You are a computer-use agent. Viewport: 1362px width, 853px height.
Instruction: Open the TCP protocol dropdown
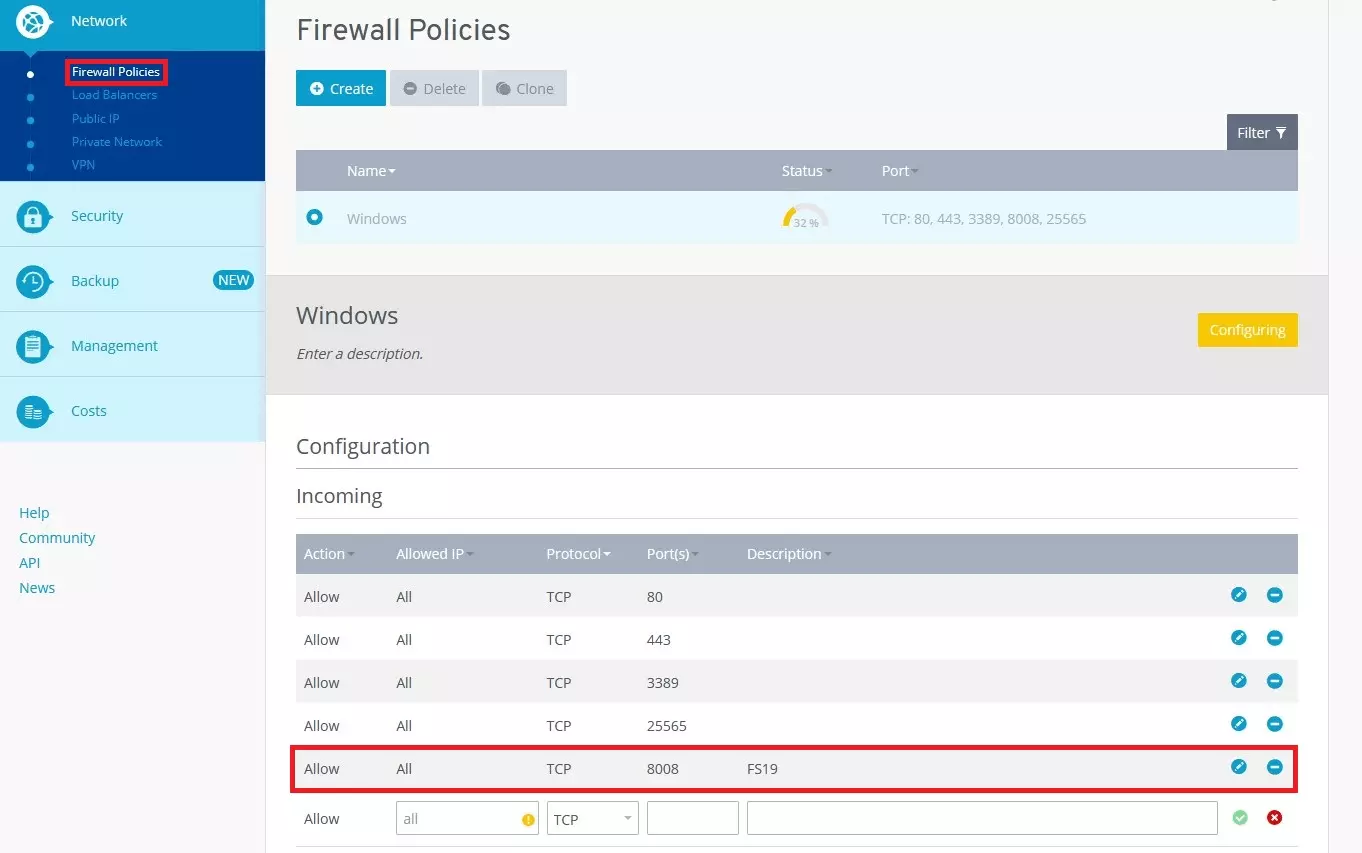592,819
